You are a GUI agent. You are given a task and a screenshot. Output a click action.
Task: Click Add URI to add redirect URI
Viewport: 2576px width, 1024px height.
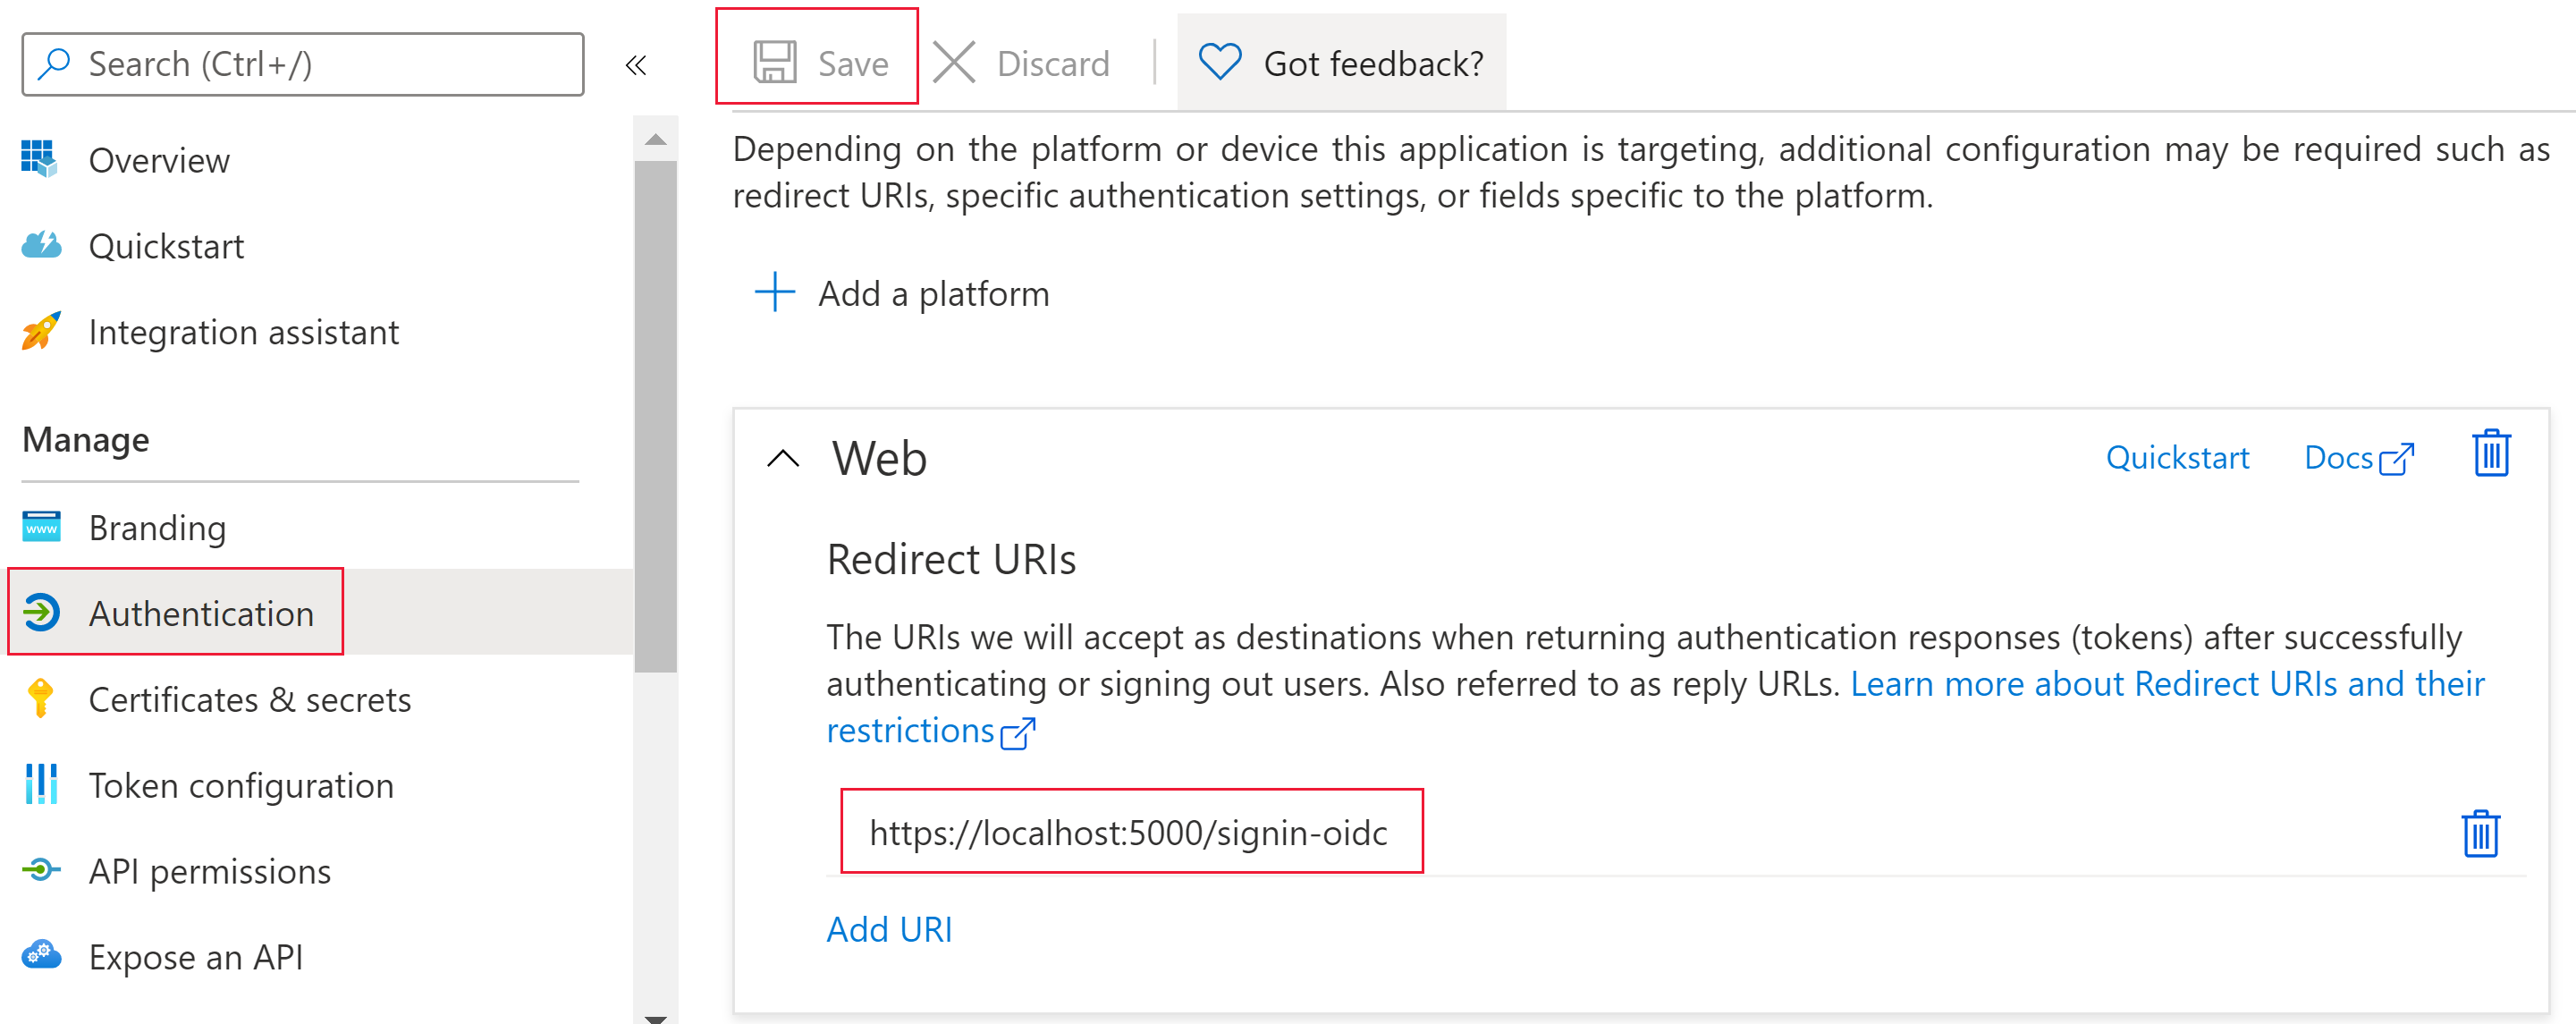coord(889,927)
